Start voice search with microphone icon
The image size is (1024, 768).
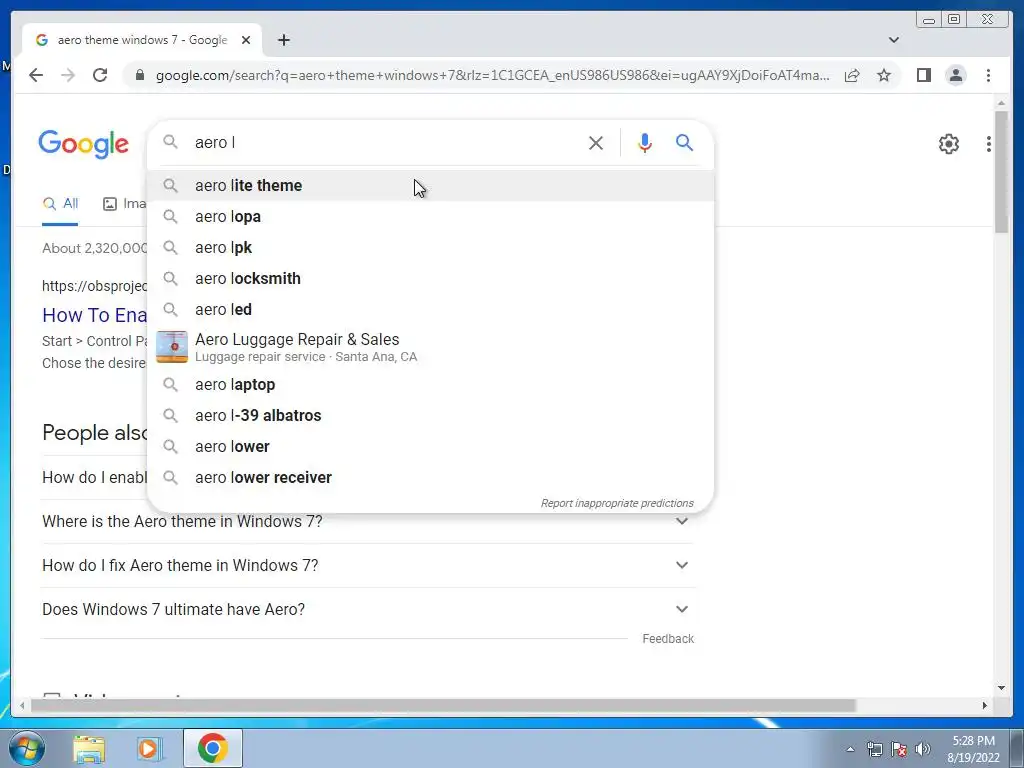pyautogui.click(x=645, y=143)
